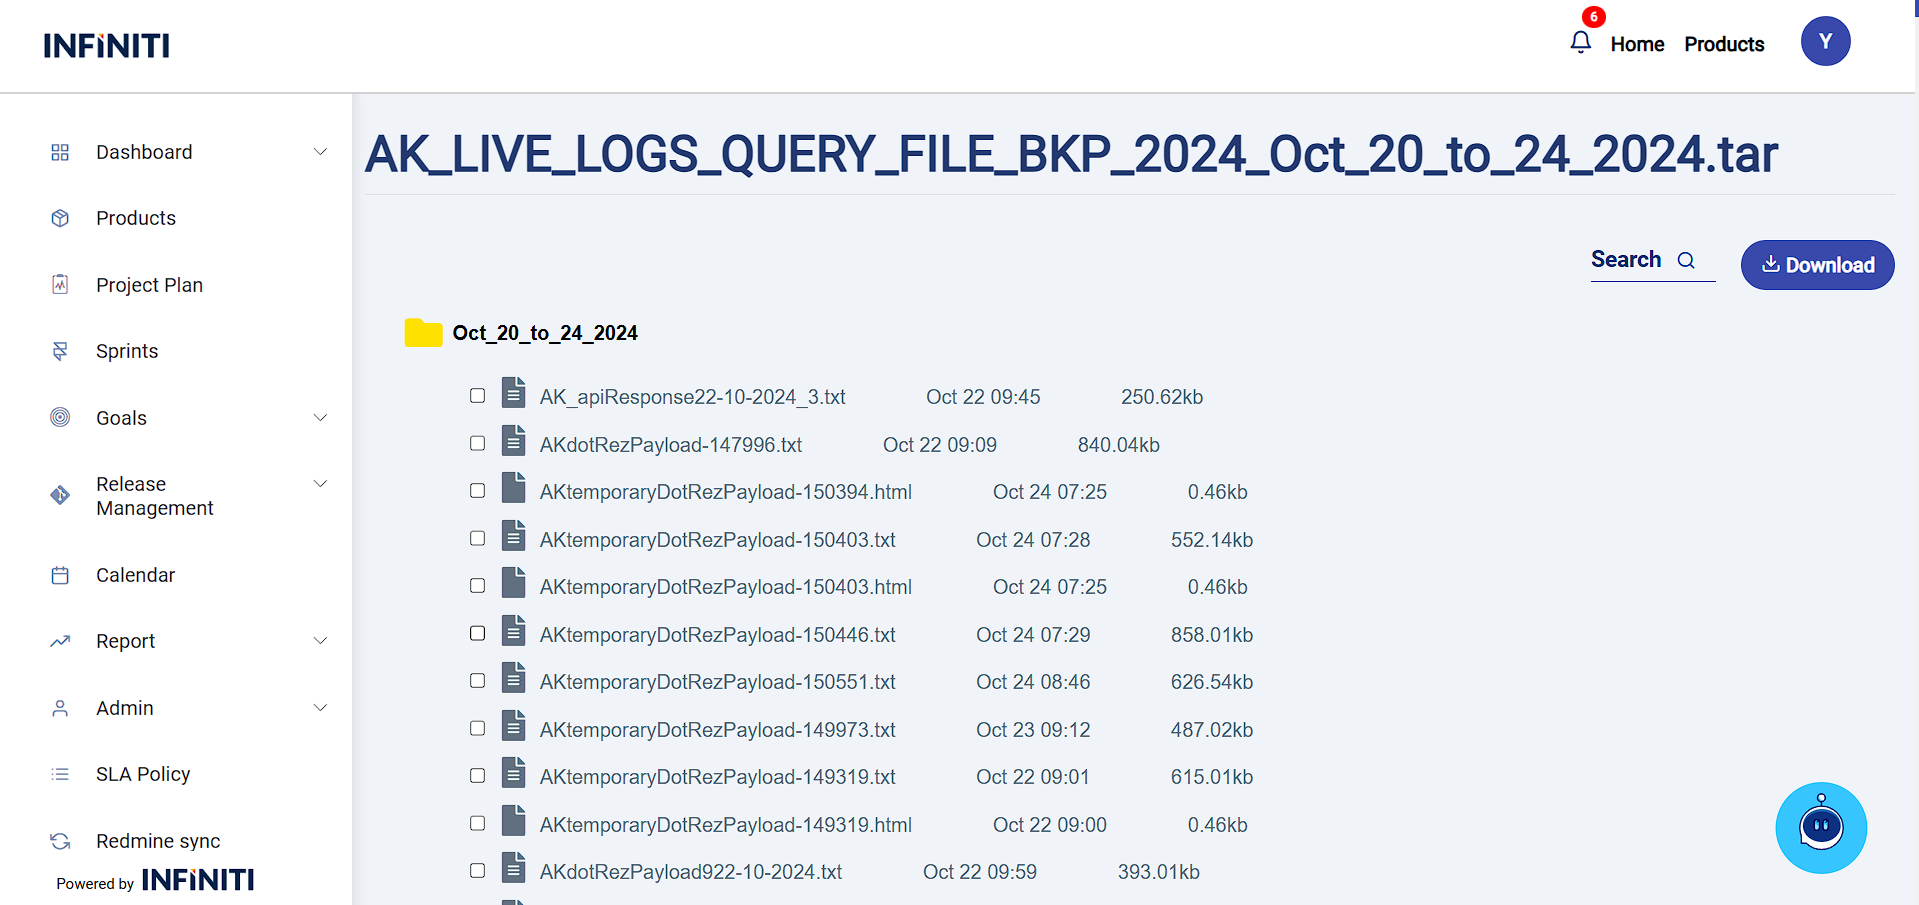
Task: Click the INFINITI logo at top left
Action: tap(107, 46)
